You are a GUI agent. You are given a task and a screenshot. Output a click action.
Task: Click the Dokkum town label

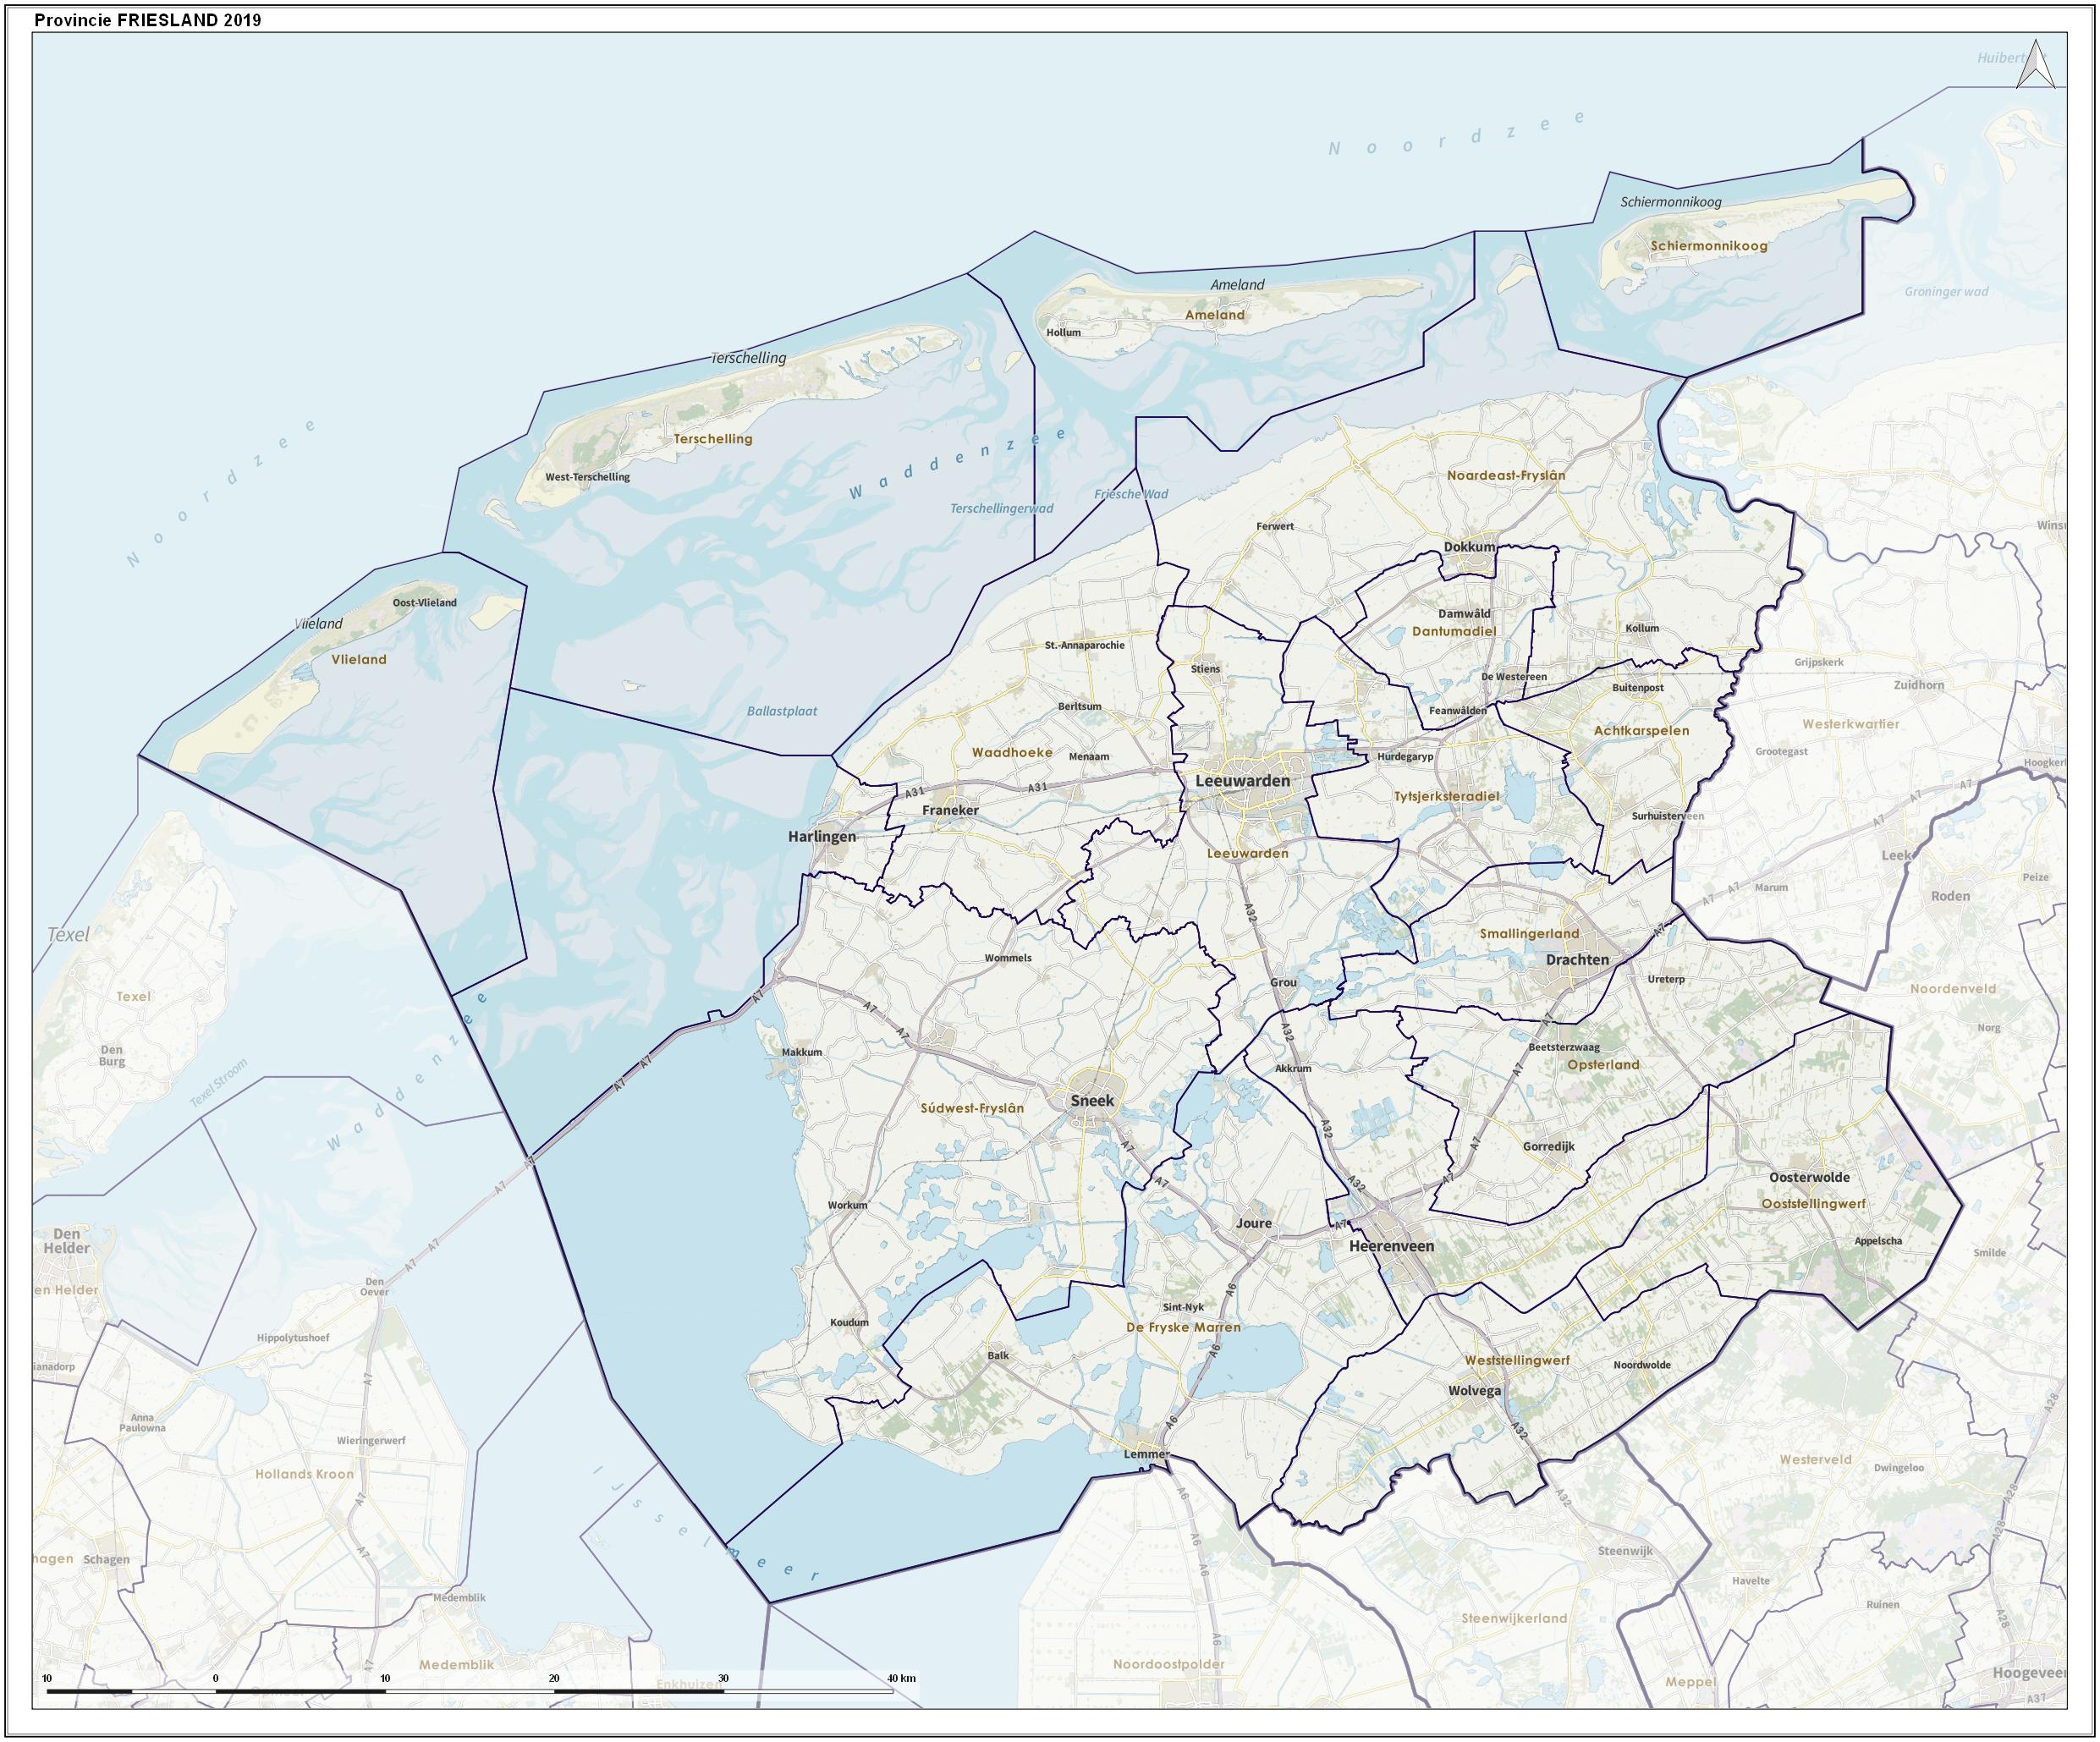point(1469,547)
